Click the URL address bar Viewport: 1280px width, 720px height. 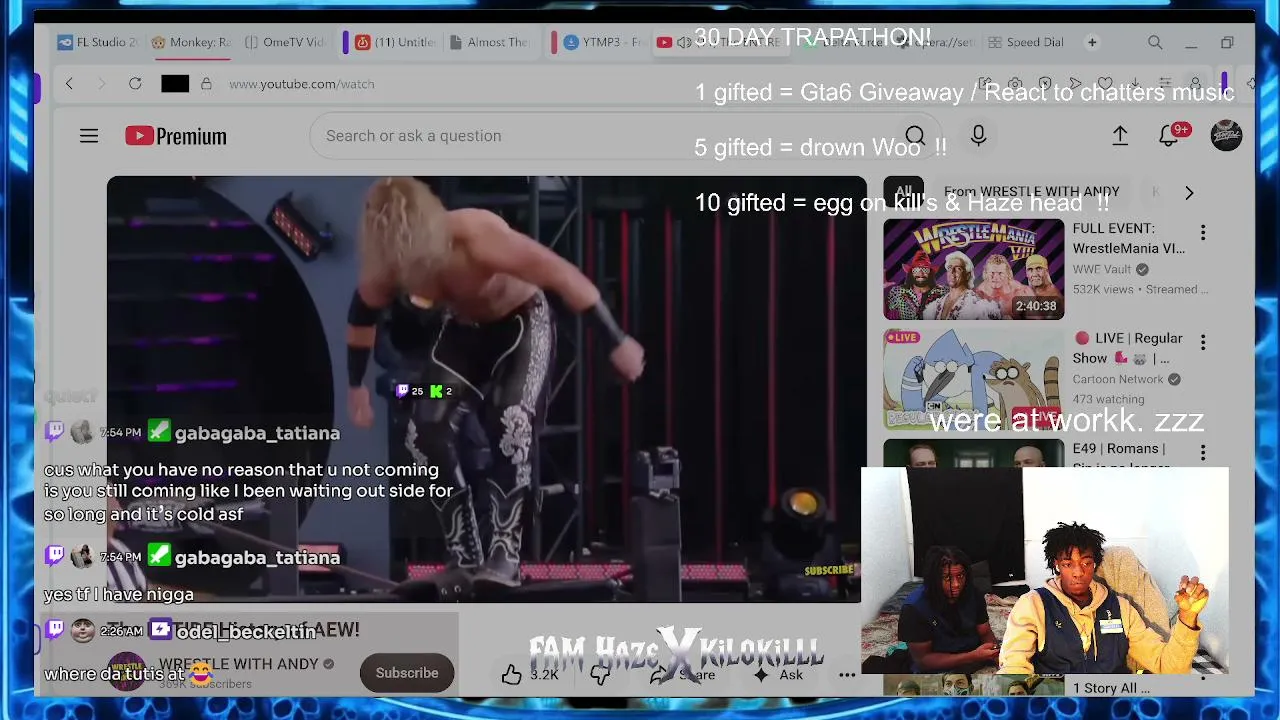tap(302, 84)
